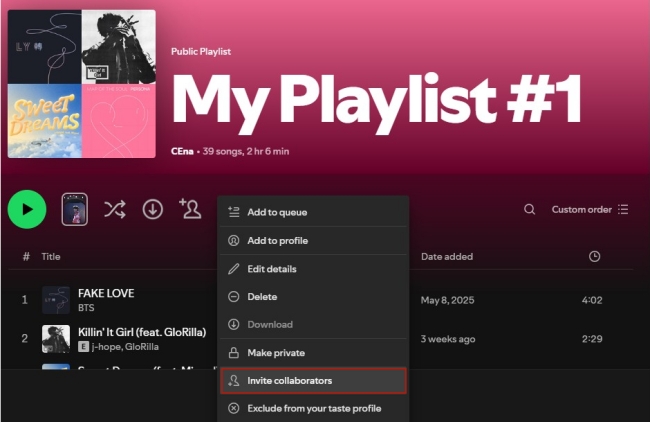The image size is (650, 422).
Task: Click the Public Playlist label
Action: pos(201,52)
